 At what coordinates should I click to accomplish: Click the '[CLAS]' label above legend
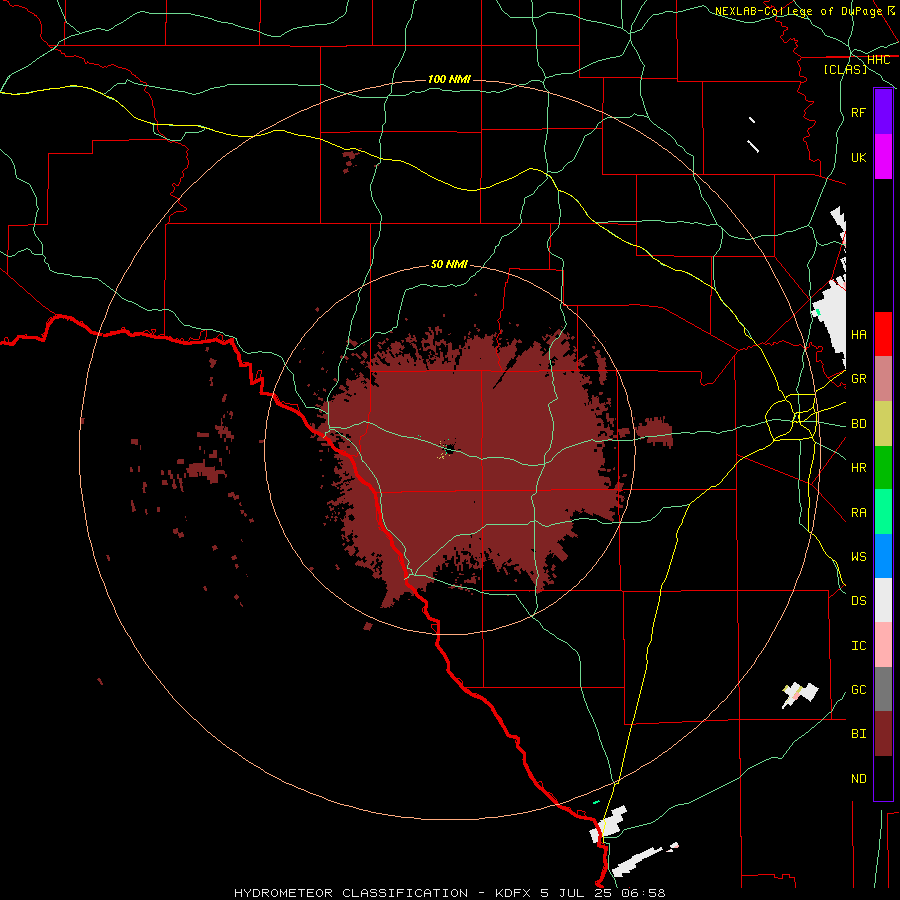pos(845,69)
